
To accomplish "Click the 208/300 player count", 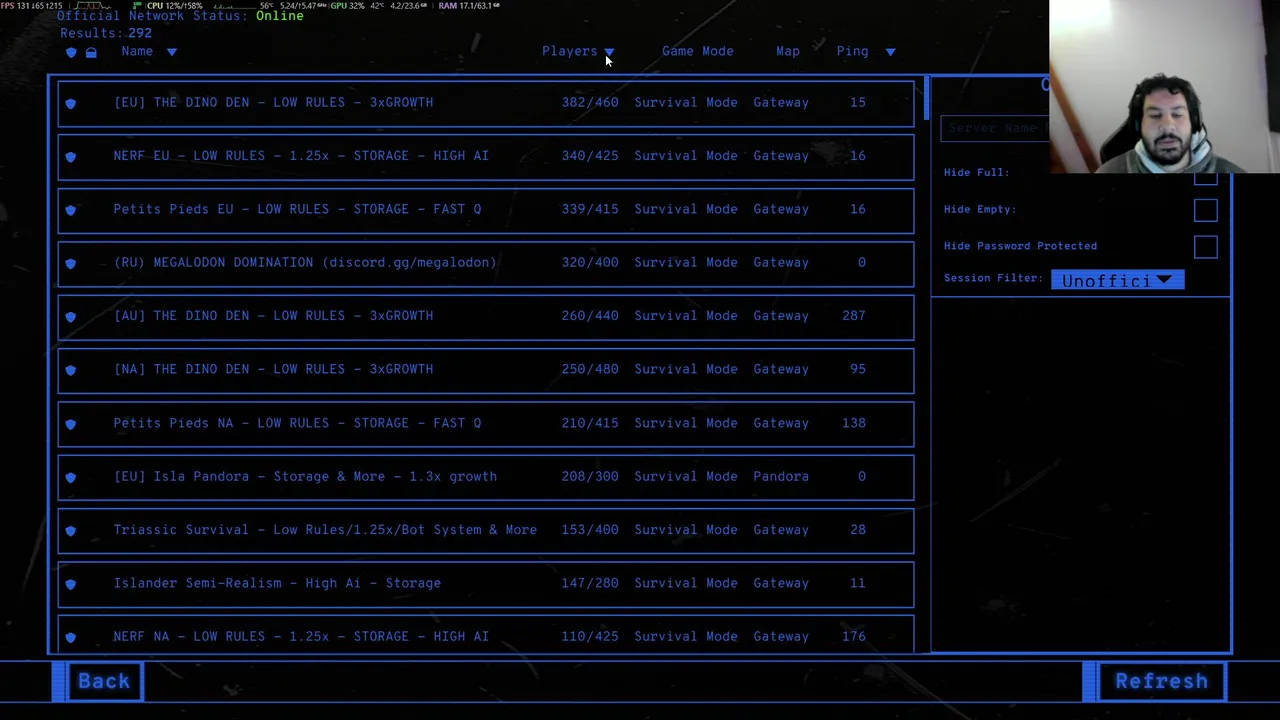I will pos(590,476).
